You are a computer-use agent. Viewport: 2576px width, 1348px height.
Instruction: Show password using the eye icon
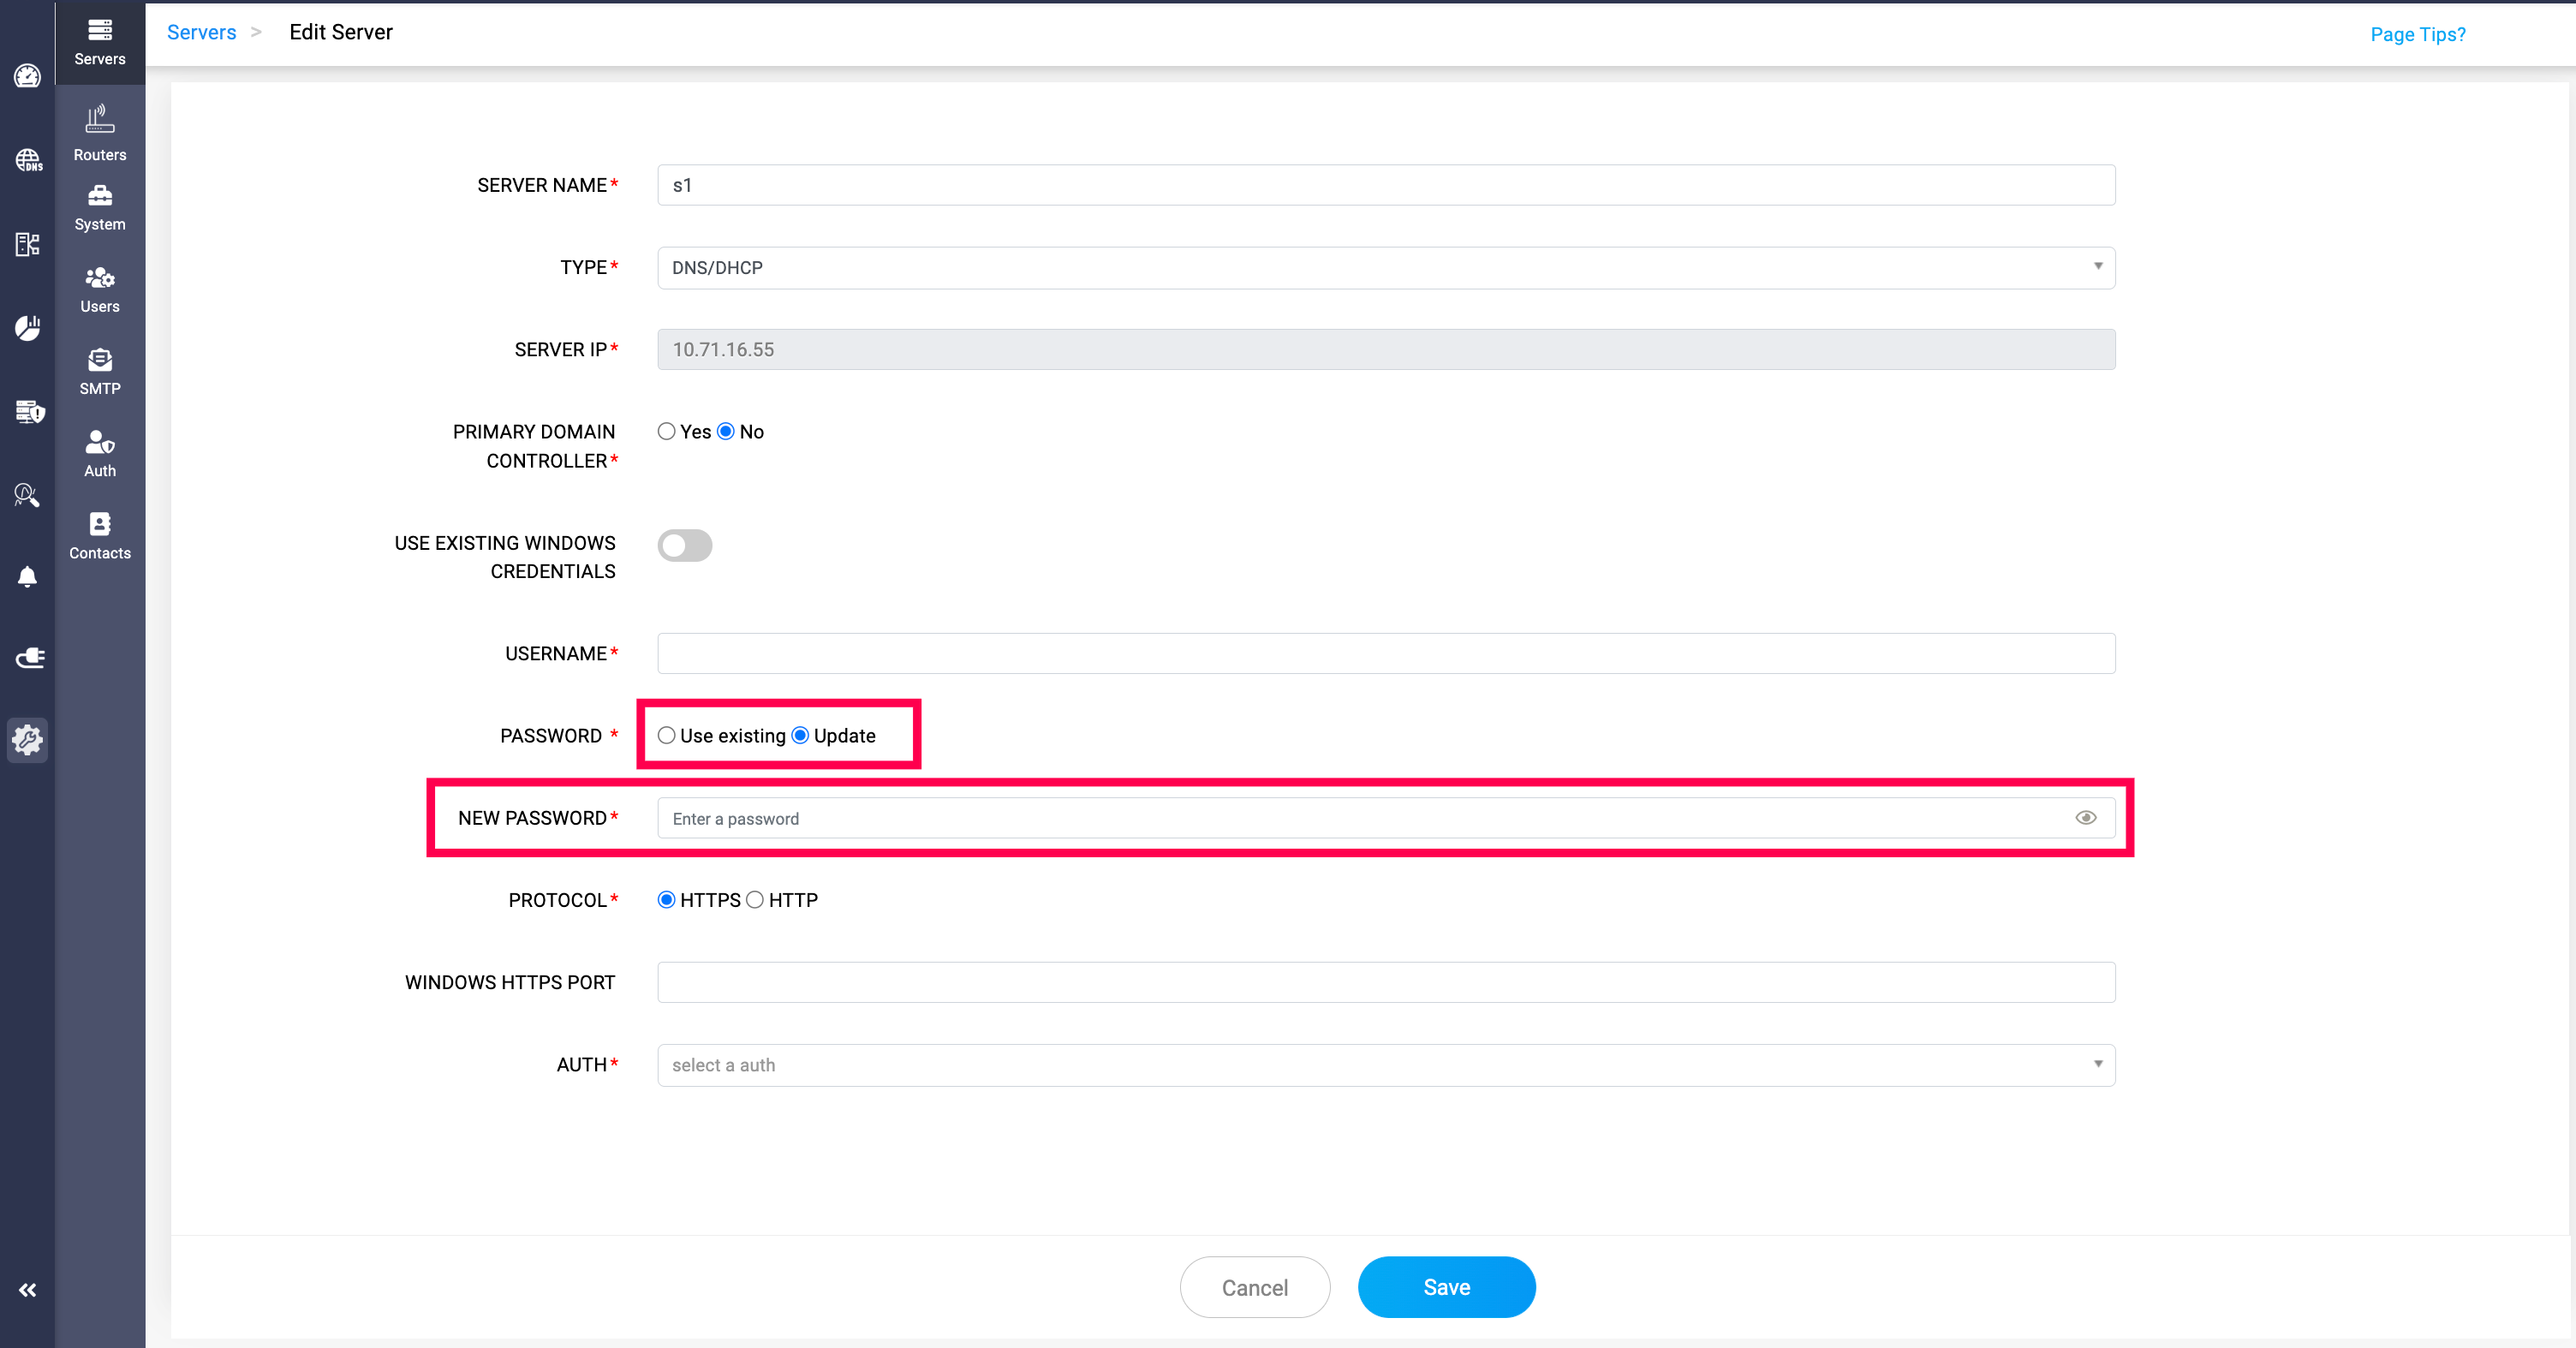[x=2085, y=818]
